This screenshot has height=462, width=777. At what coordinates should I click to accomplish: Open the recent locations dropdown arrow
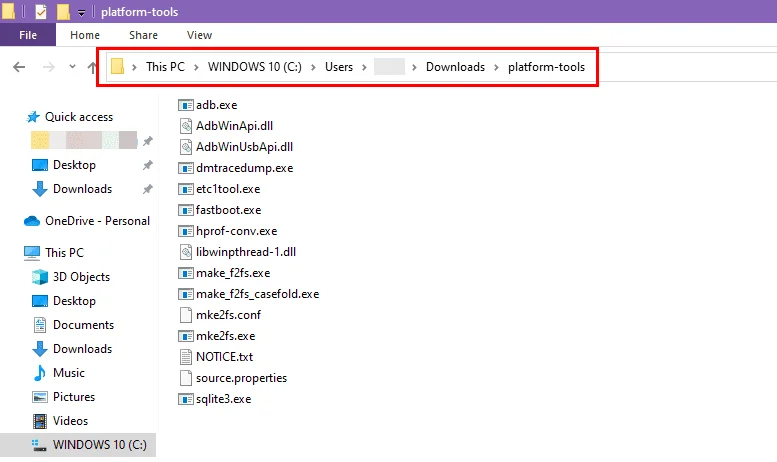click(72, 66)
